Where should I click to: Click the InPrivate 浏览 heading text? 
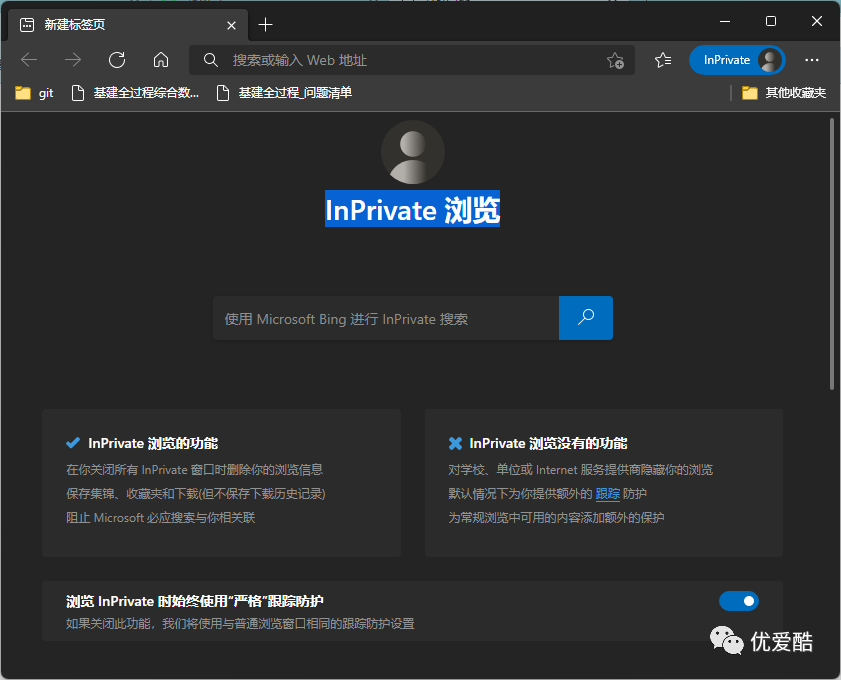click(x=412, y=209)
